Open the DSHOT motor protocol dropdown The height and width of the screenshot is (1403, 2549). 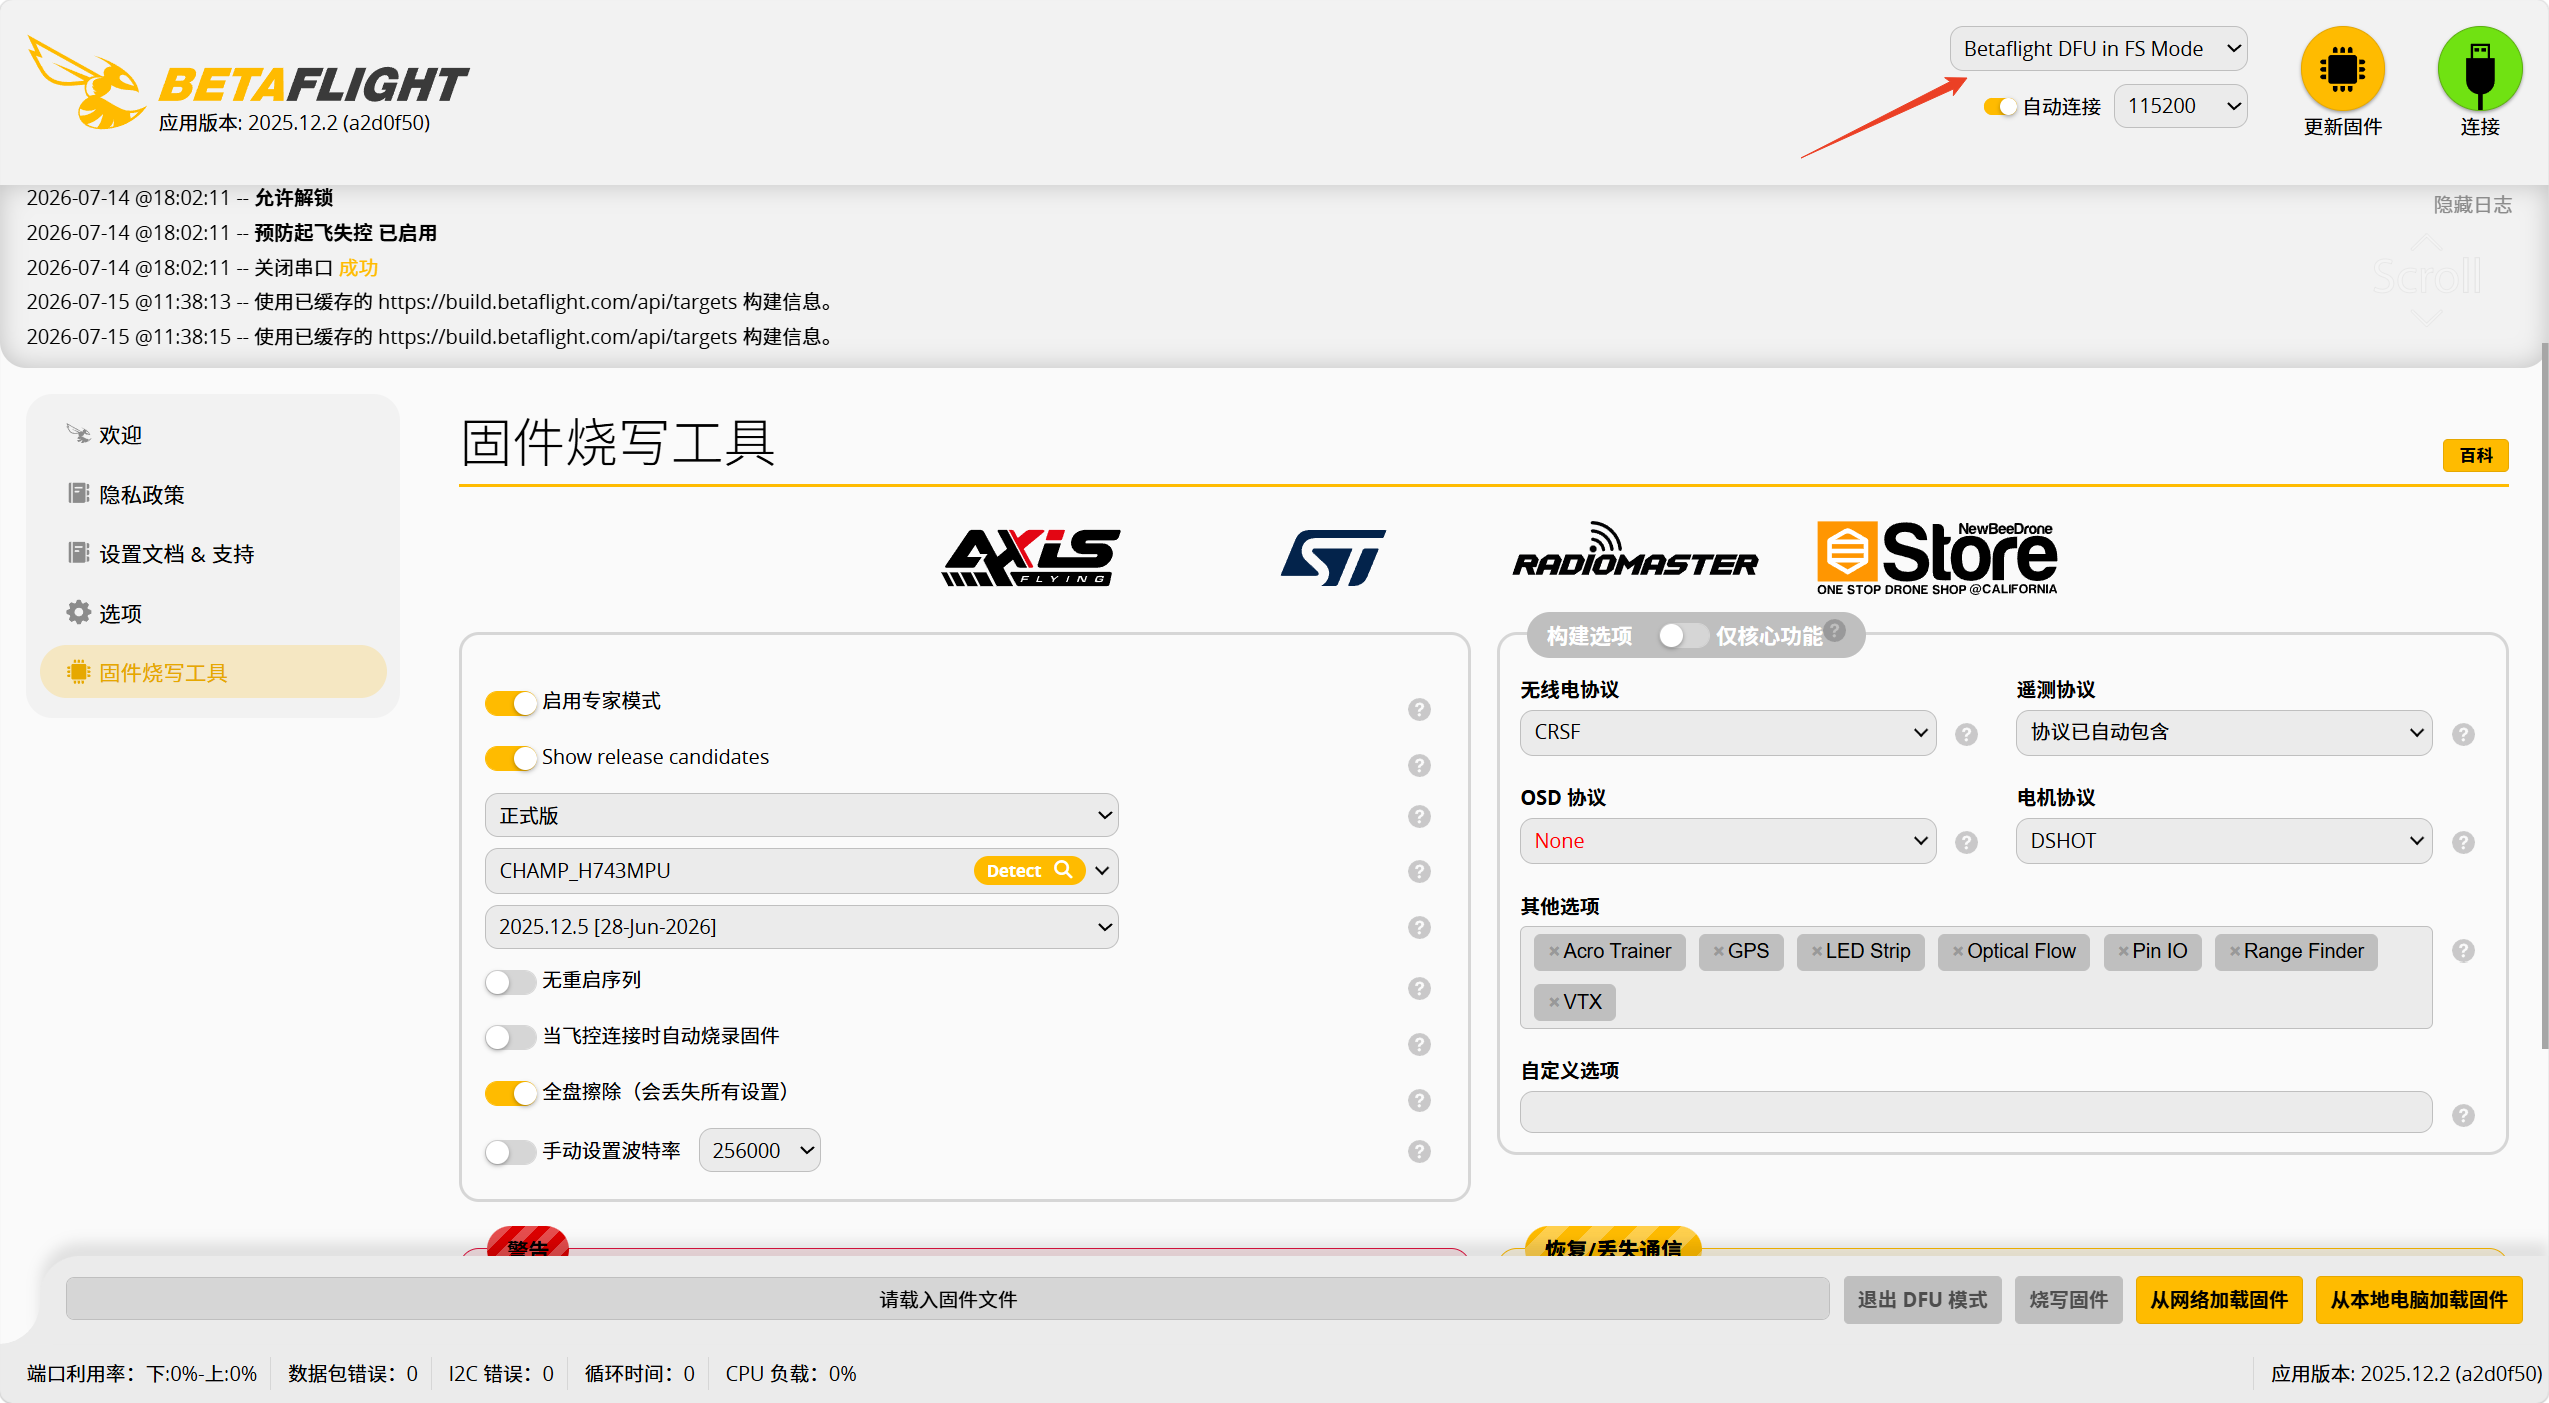point(2223,841)
